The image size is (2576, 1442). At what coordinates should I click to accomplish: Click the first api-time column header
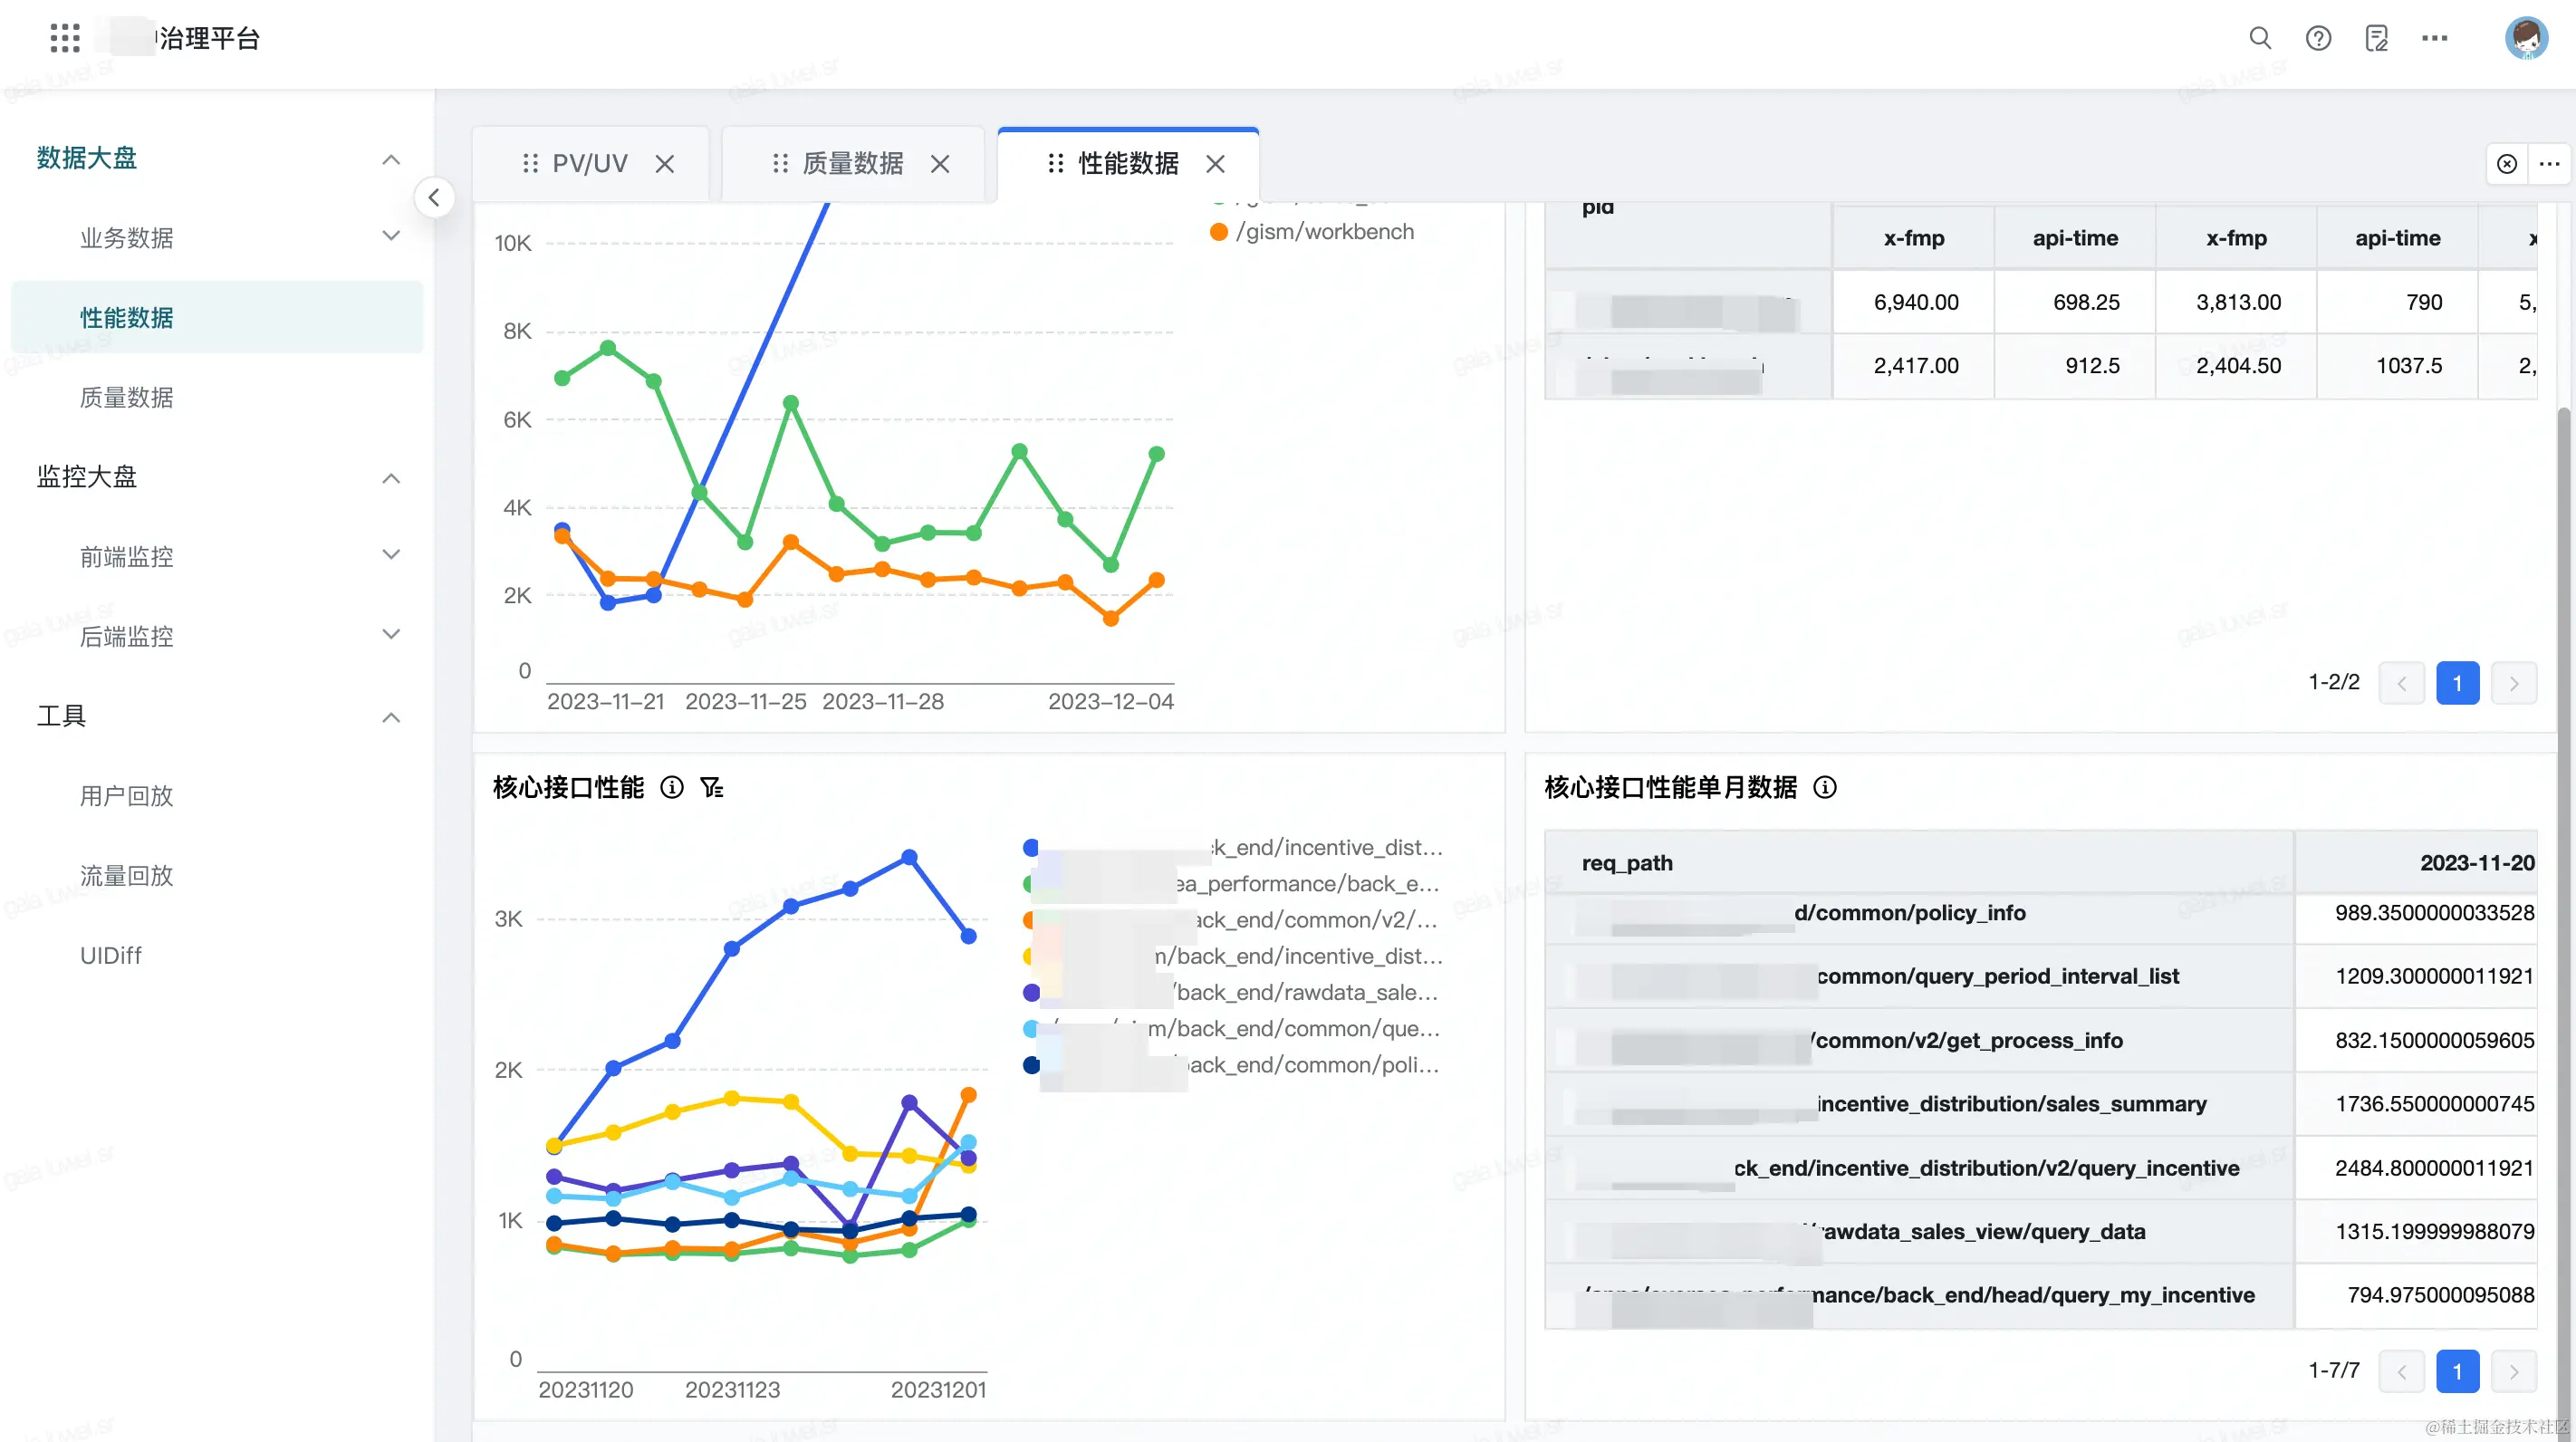click(x=2075, y=238)
